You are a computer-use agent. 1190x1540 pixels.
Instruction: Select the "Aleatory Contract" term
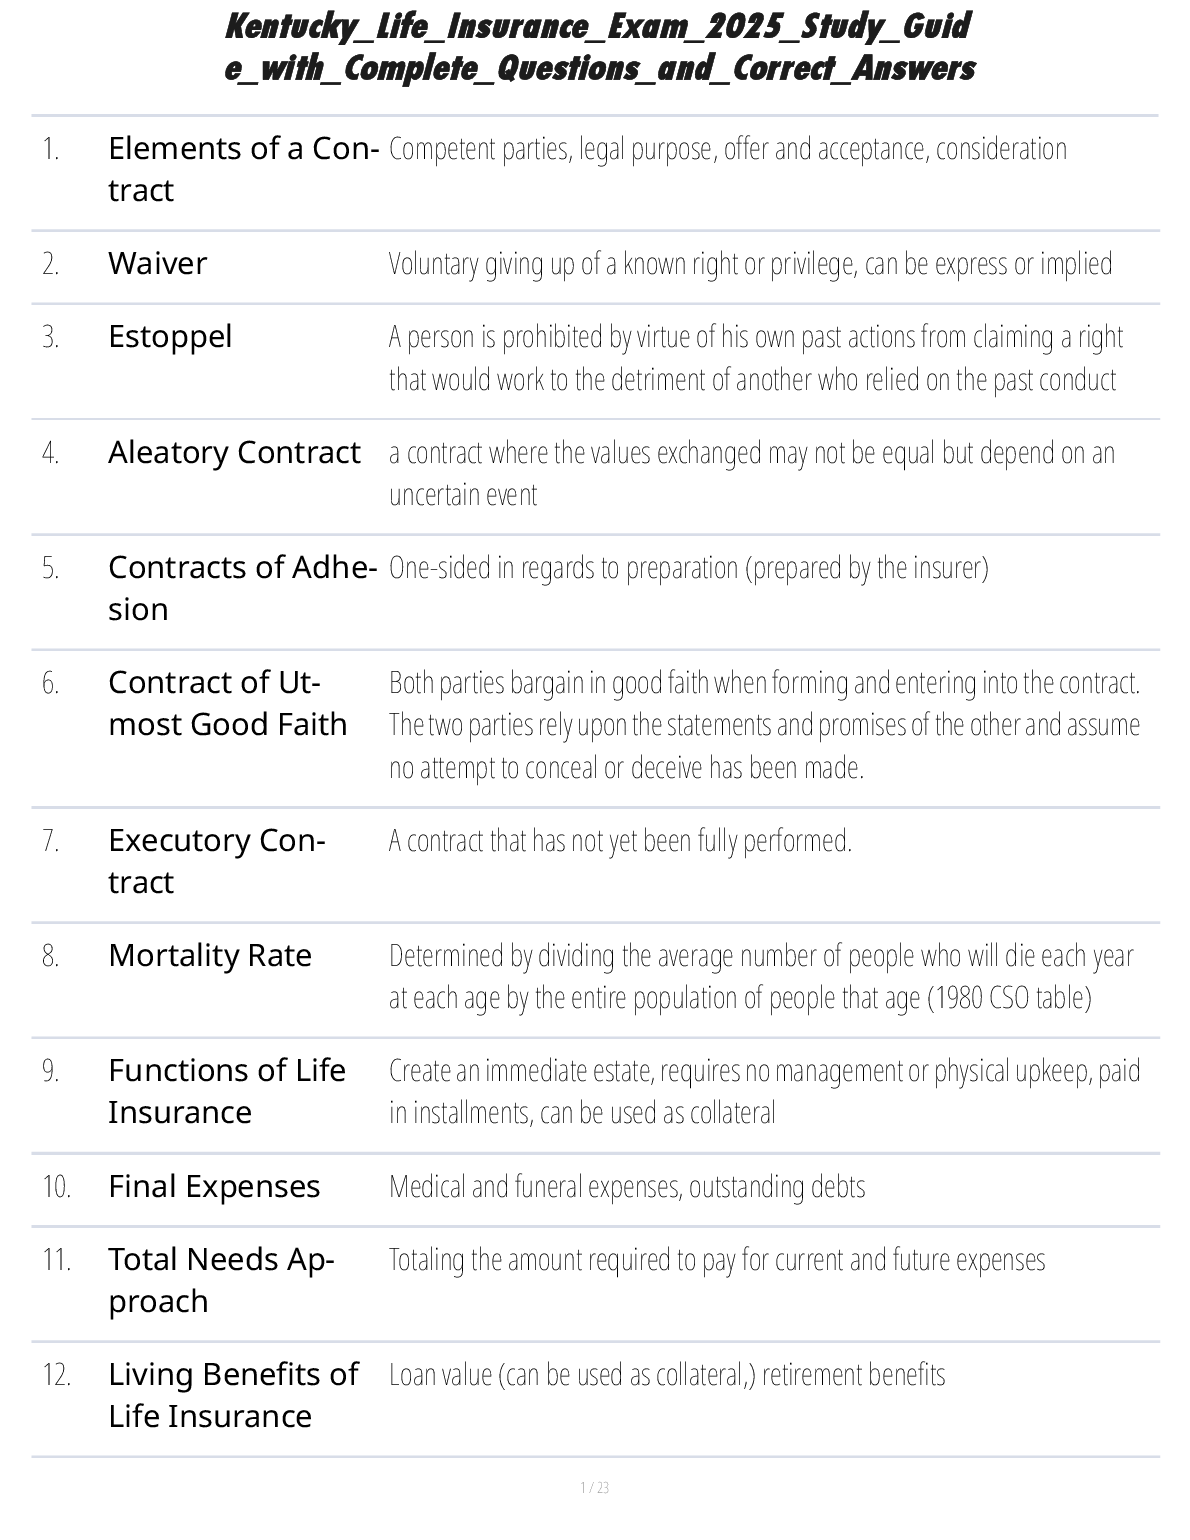(234, 453)
